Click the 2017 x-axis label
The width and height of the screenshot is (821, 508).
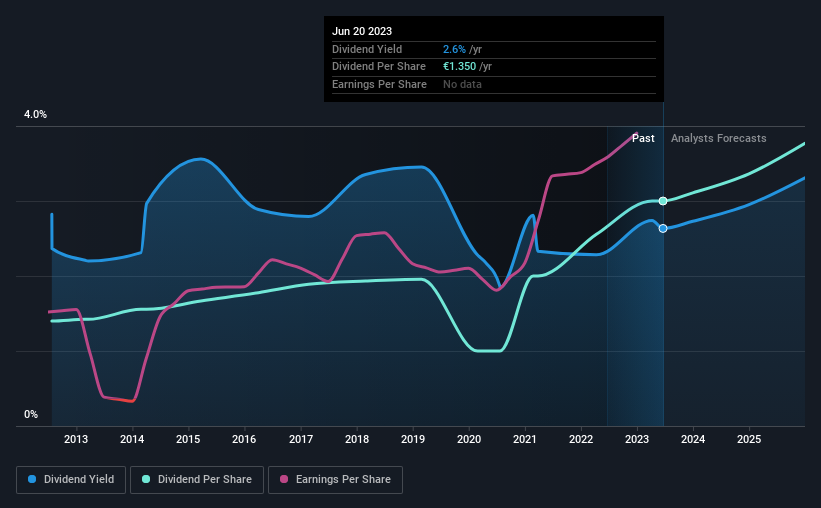click(x=301, y=439)
